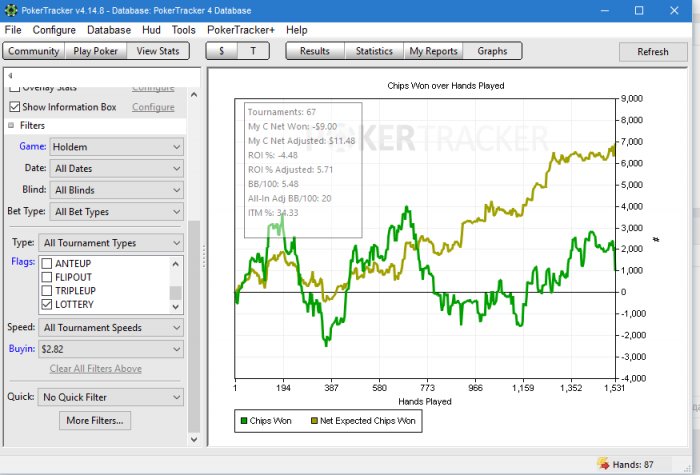
Task: Open the Date dropdown showing All Dates
Action: point(117,168)
